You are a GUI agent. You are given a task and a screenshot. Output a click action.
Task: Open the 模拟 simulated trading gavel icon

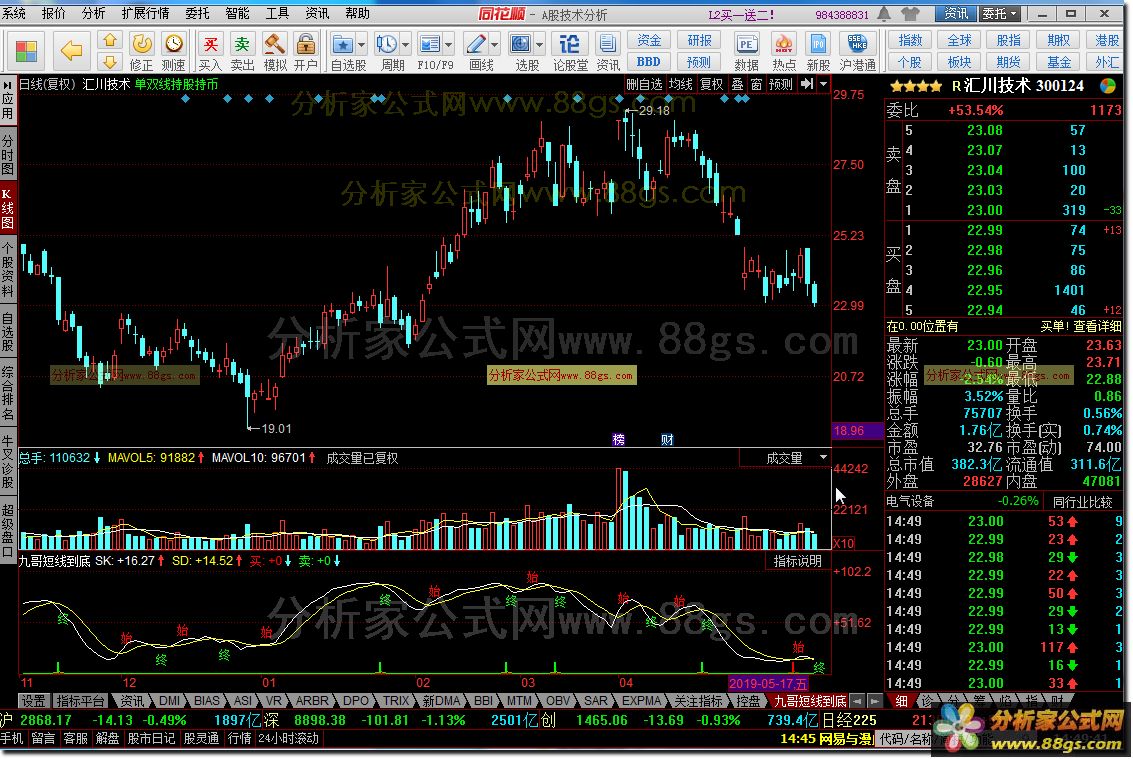coord(274,45)
